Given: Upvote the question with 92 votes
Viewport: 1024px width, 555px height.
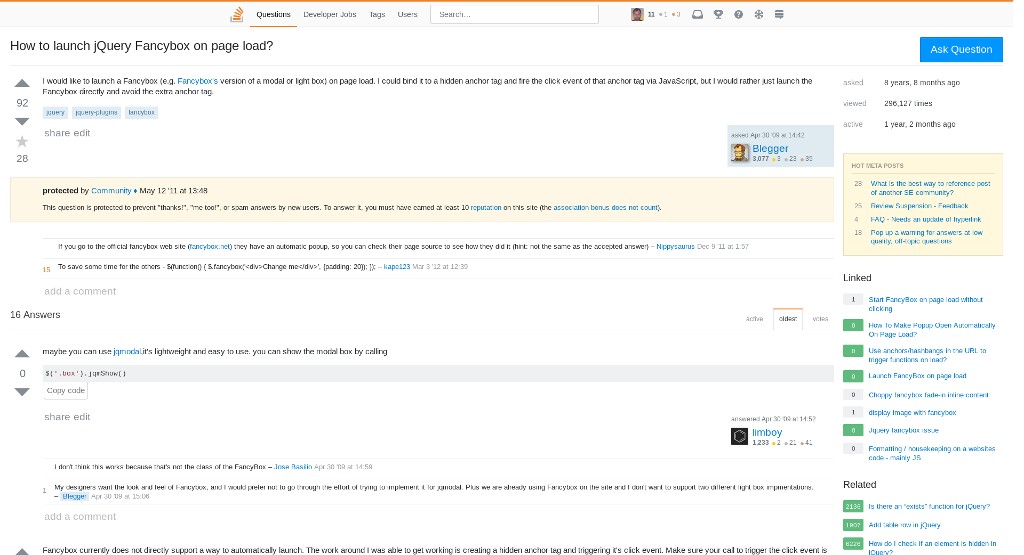Looking at the screenshot, I should 22,83.
